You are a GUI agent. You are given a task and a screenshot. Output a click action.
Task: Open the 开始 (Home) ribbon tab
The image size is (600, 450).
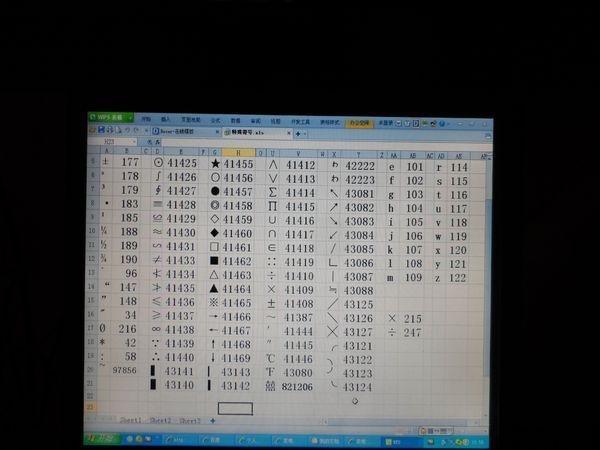click(146, 119)
